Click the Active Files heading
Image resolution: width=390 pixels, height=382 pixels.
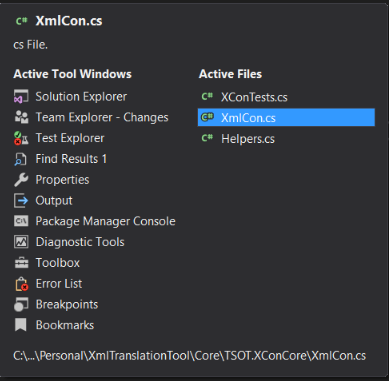[230, 74]
